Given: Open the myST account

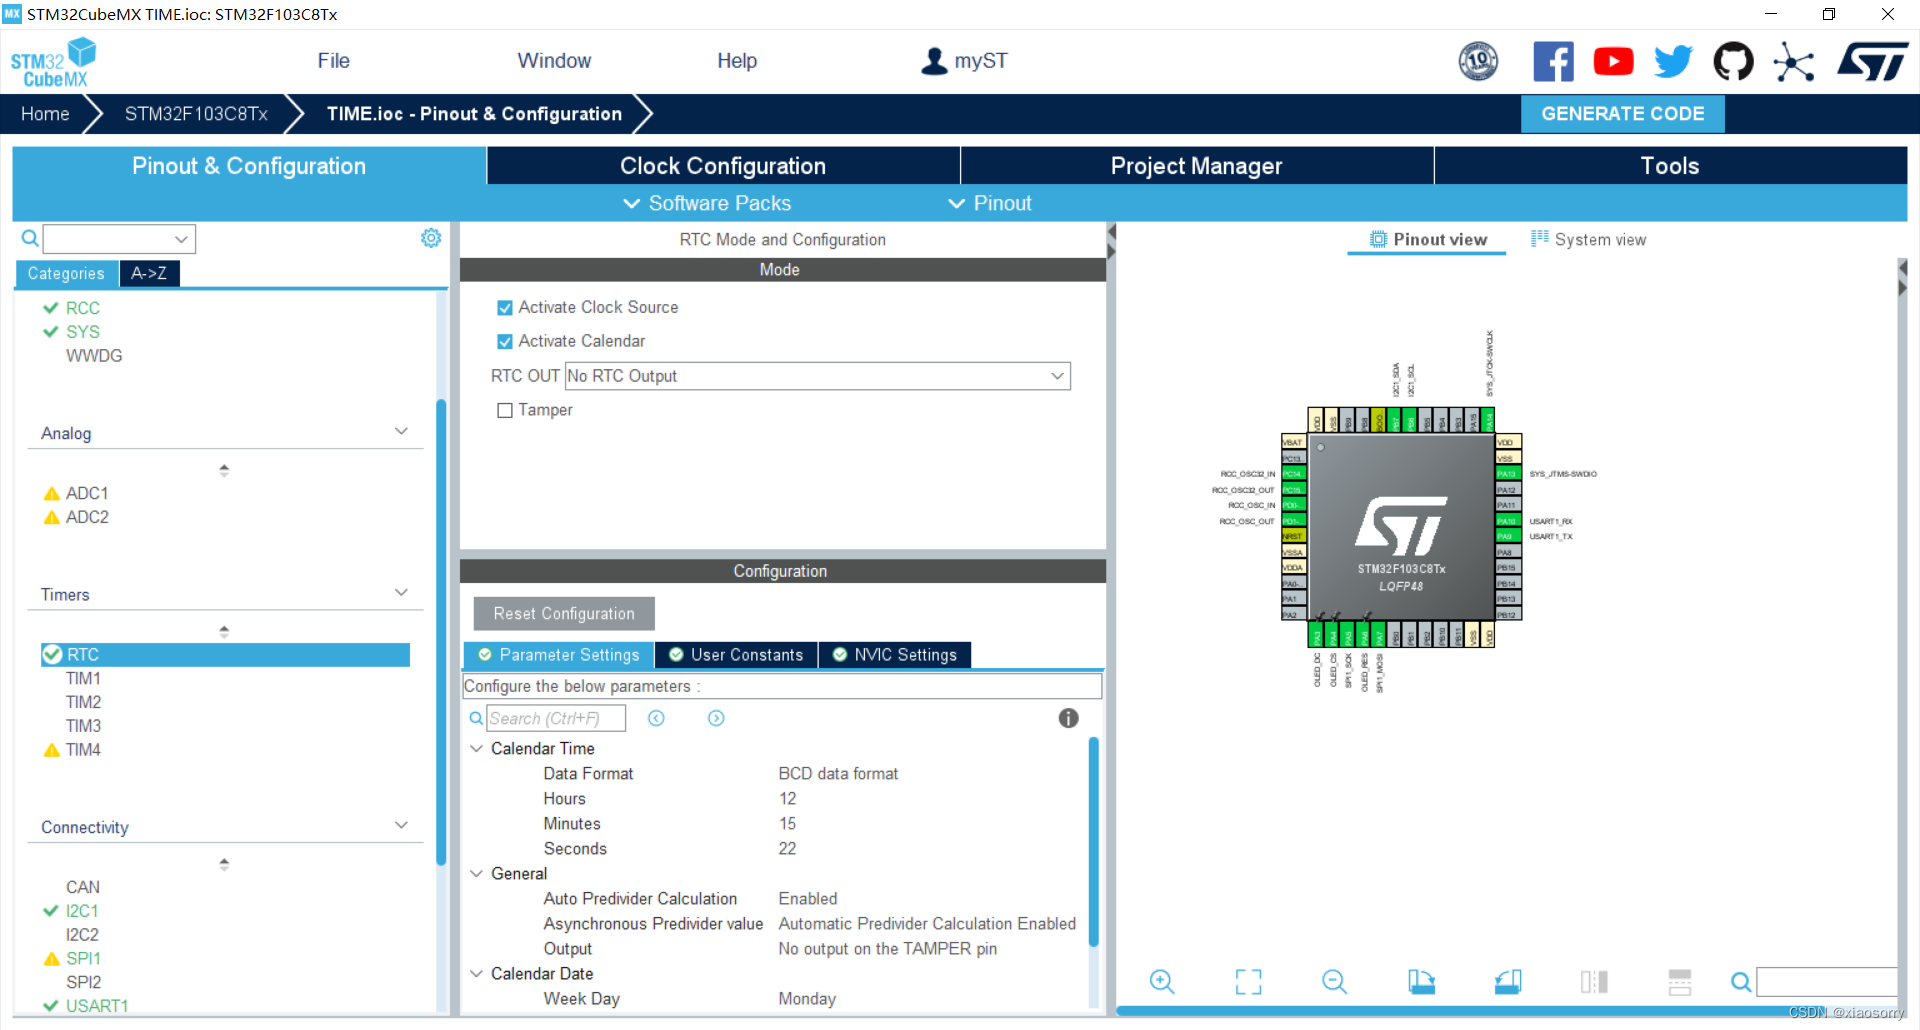Looking at the screenshot, I should (x=964, y=61).
